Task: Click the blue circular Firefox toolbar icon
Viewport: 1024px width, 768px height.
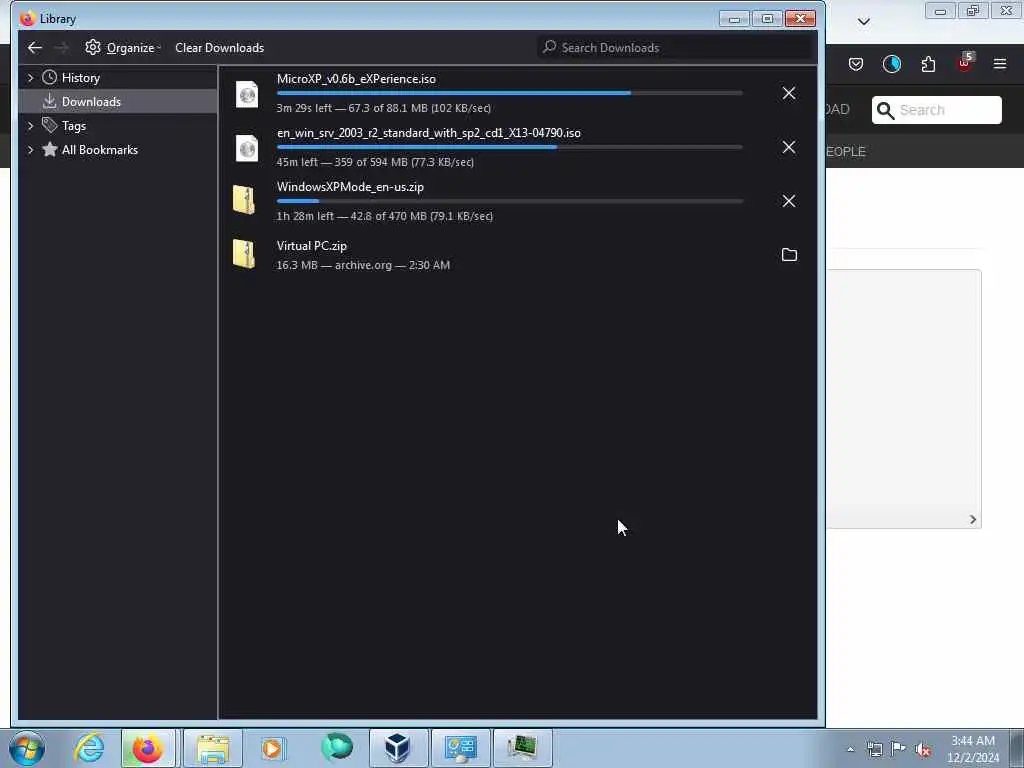Action: click(891, 64)
